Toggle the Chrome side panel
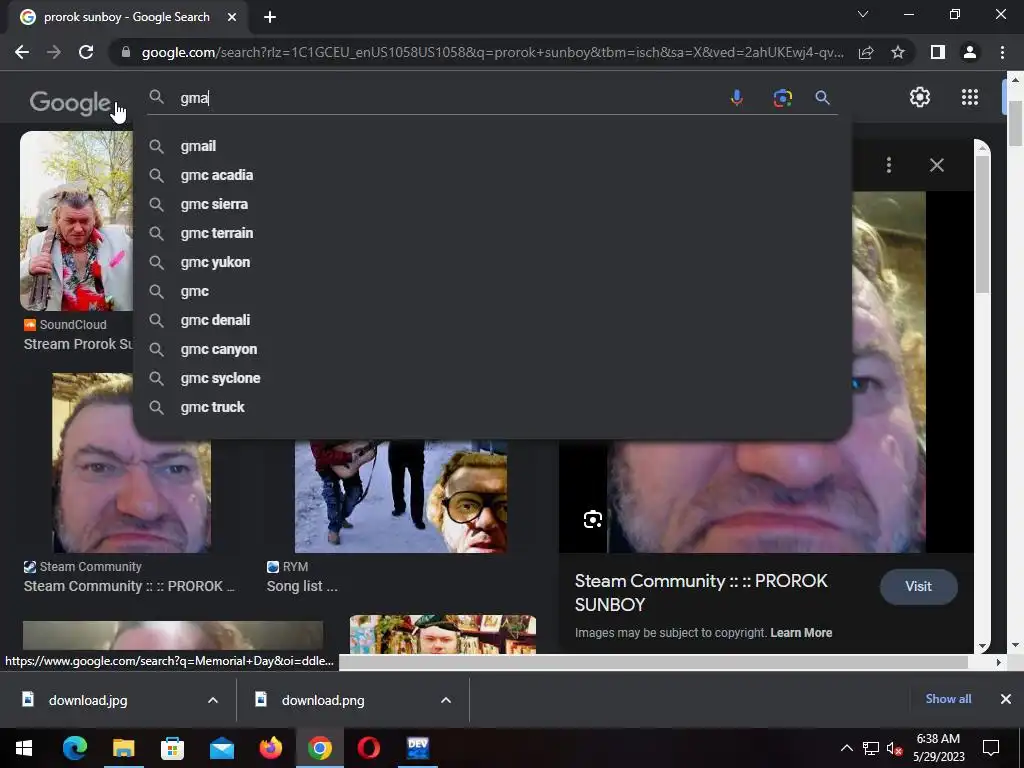This screenshot has height=768, width=1024. pos(937,52)
